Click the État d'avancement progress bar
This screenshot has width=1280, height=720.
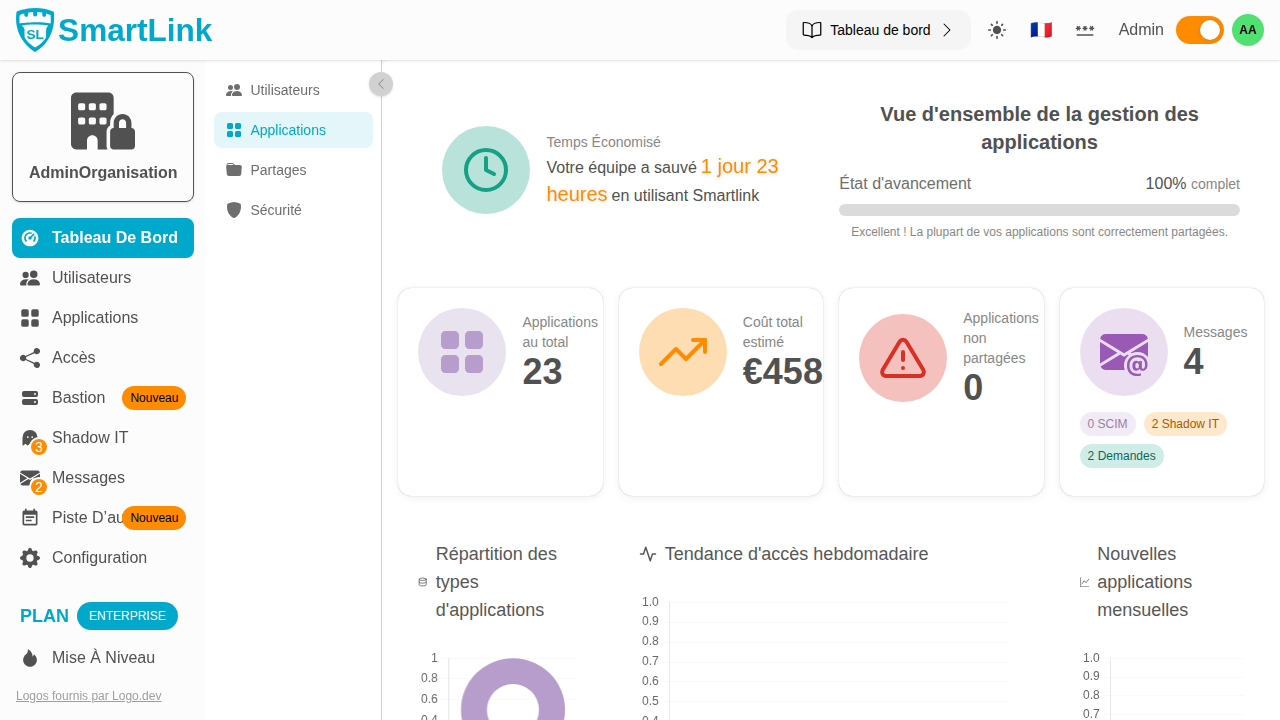1039,208
